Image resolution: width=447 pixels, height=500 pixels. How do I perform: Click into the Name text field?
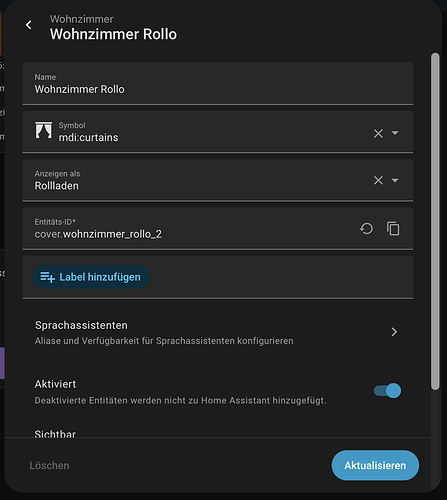point(218,84)
